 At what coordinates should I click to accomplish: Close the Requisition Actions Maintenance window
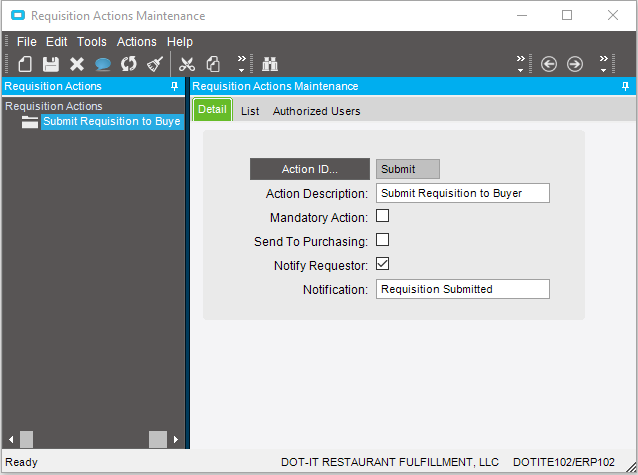(x=613, y=15)
